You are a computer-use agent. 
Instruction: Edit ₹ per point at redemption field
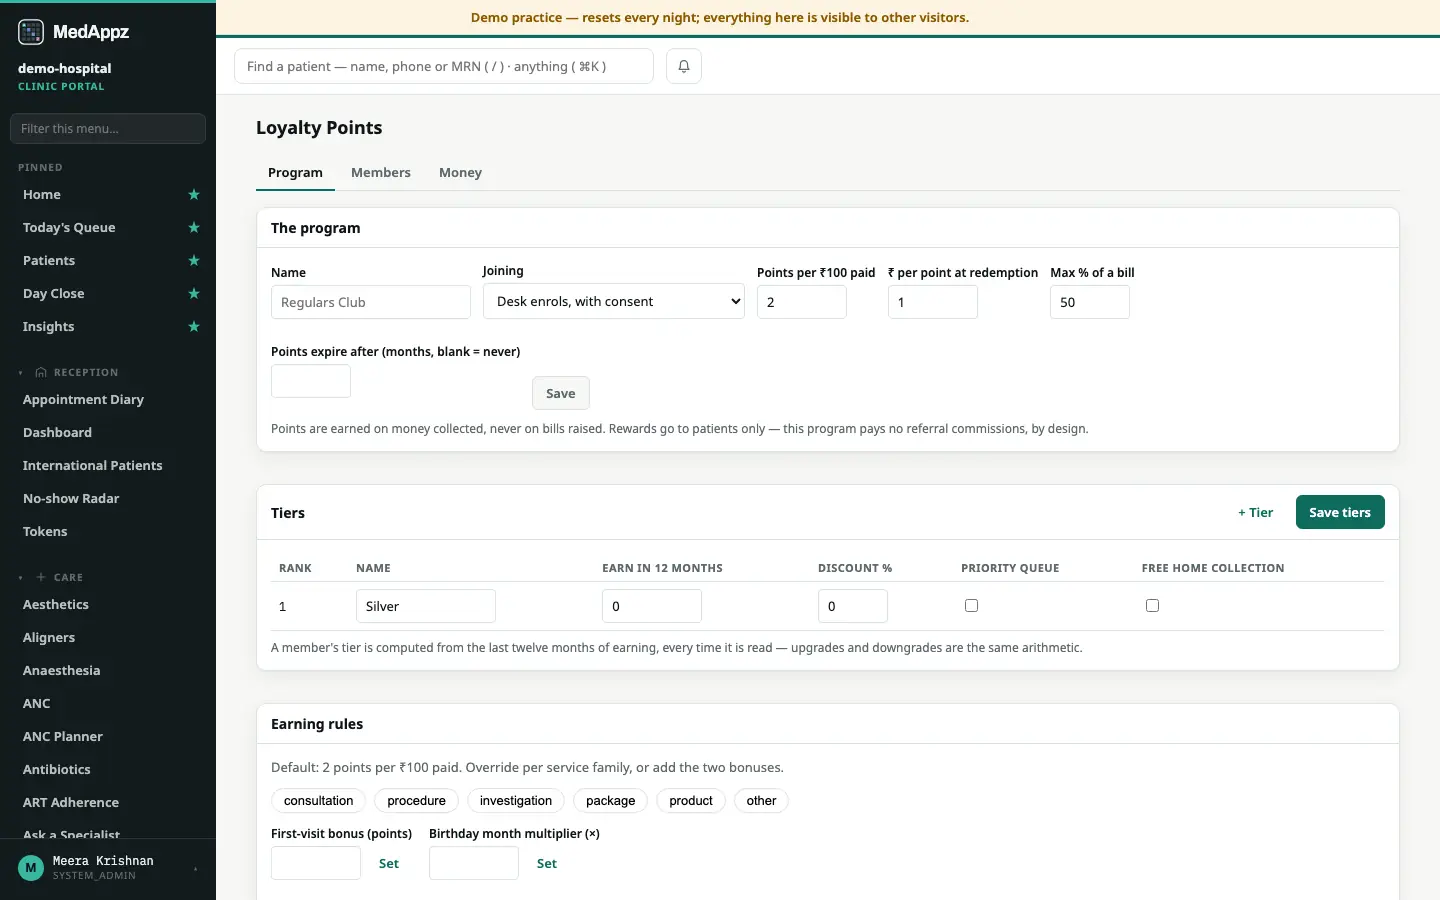point(933,302)
